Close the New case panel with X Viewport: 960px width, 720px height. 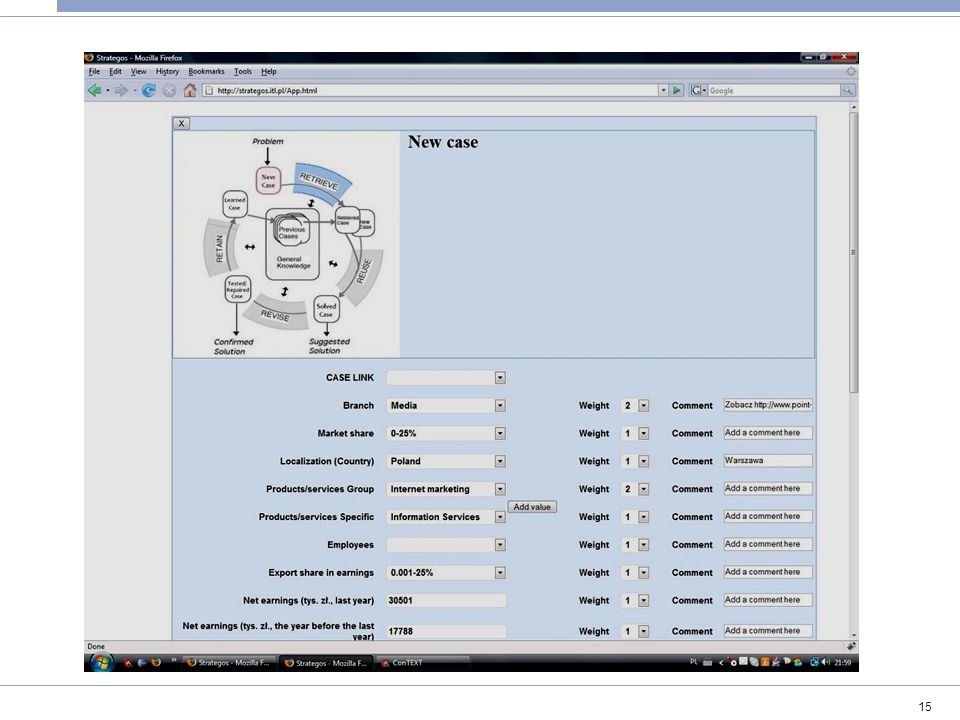(181, 123)
